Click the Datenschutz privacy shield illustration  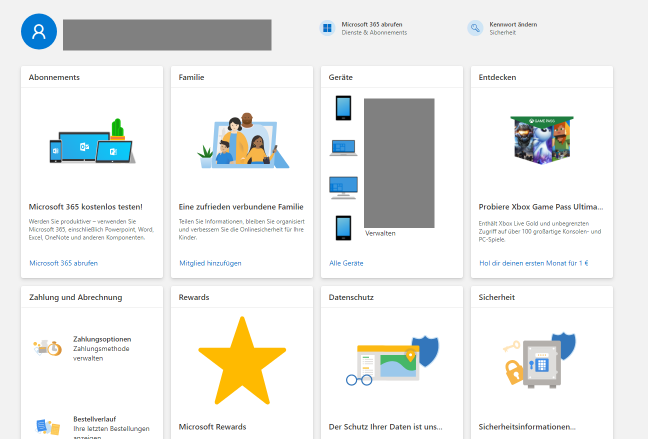(392, 360)
